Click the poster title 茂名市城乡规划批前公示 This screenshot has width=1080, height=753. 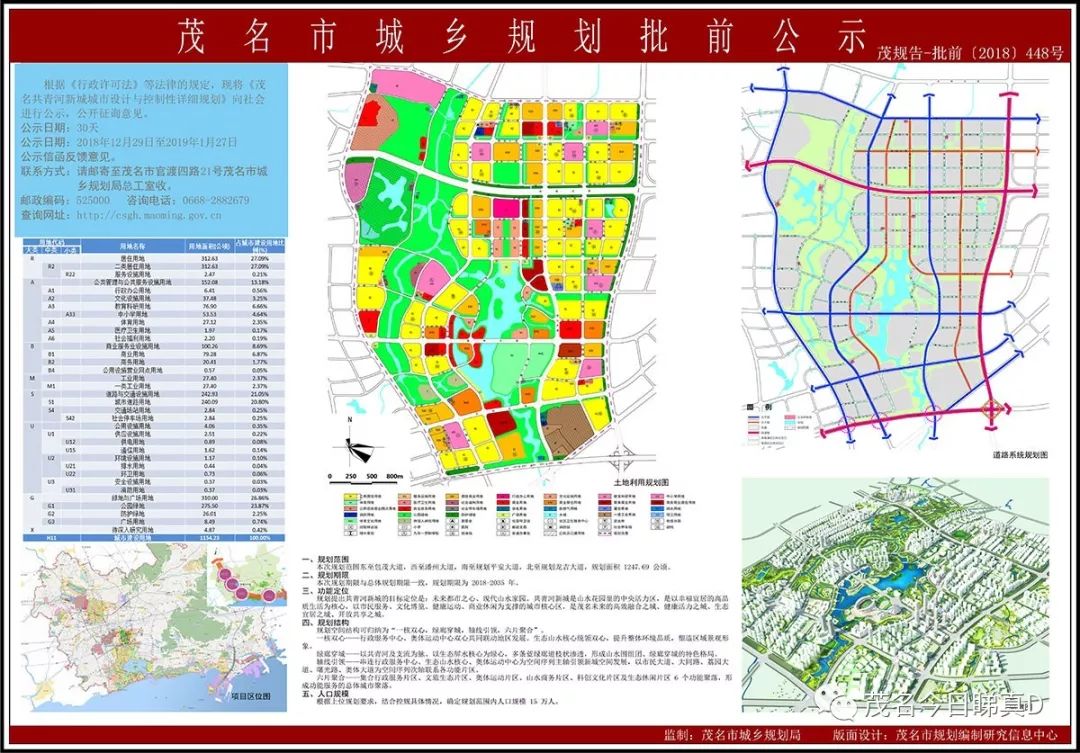point(521,37)
